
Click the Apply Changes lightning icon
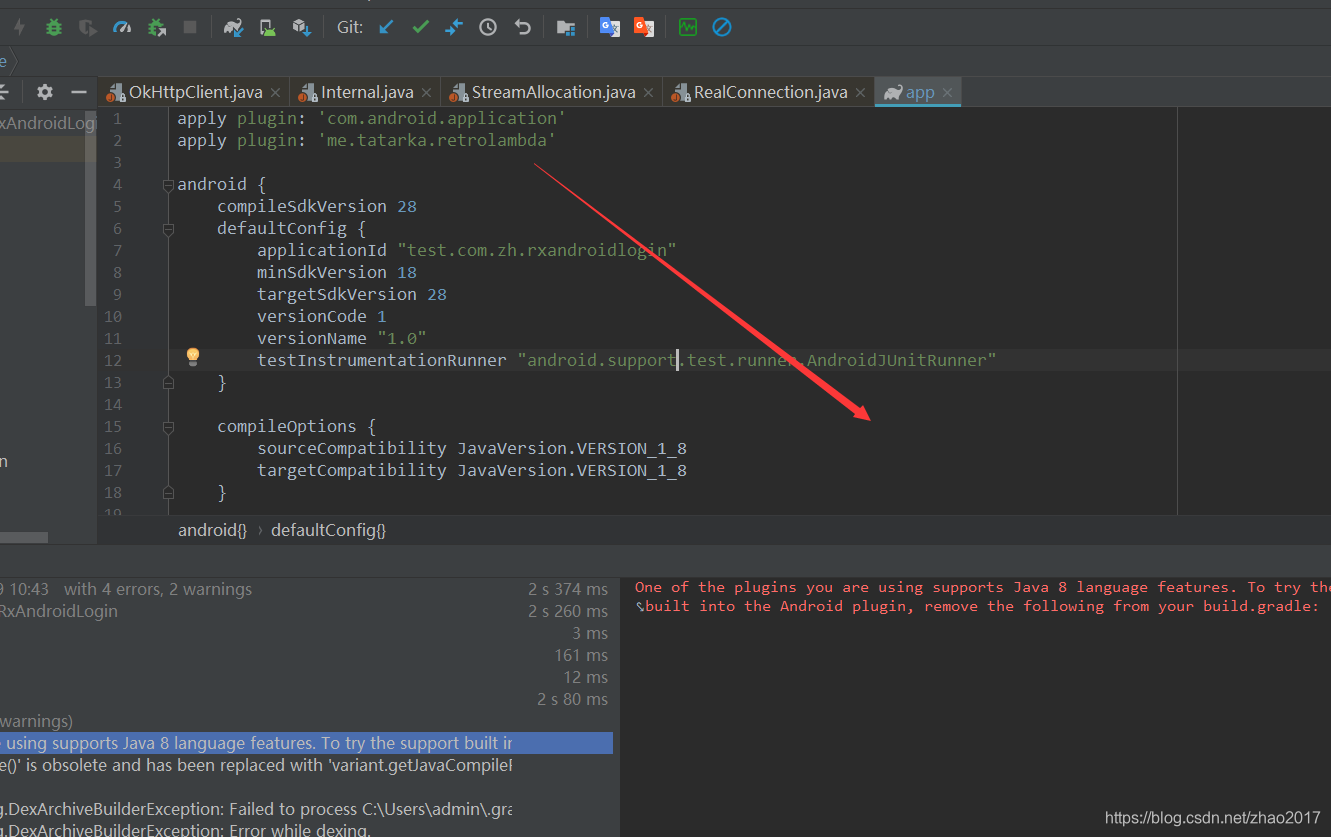tap(19, 28)
